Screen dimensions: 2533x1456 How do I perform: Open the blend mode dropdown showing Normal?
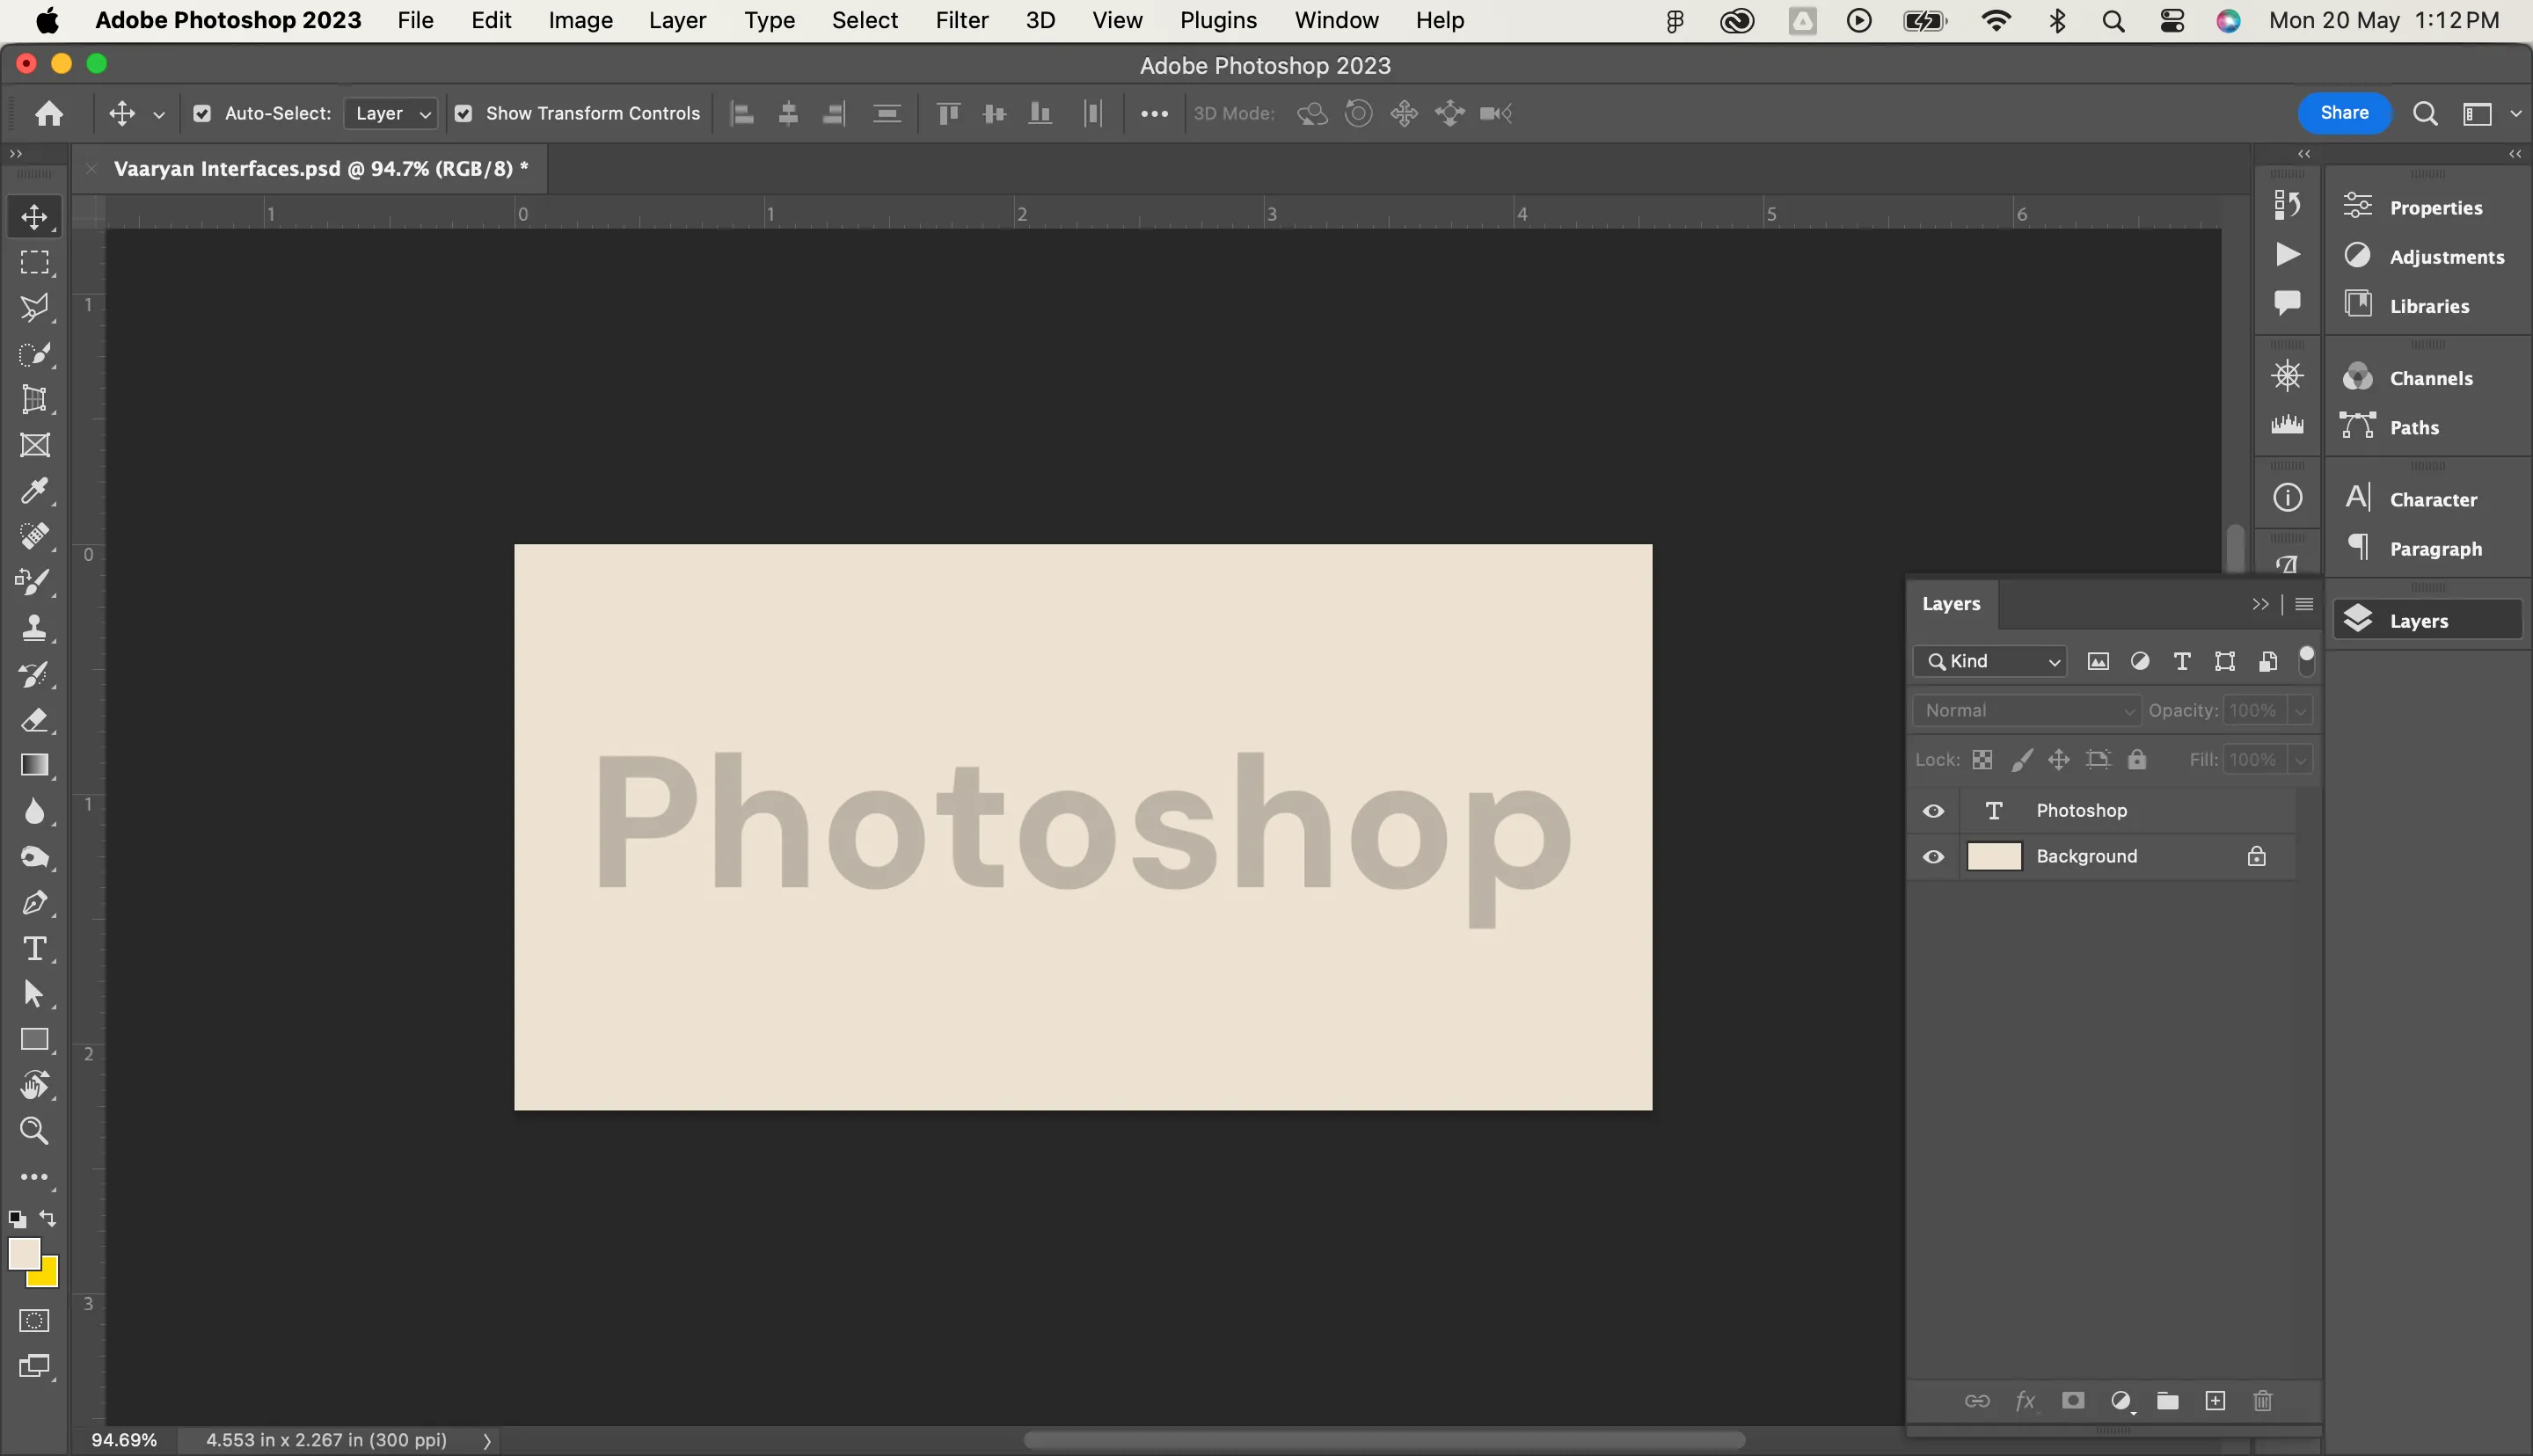(x=2026, y=710)
